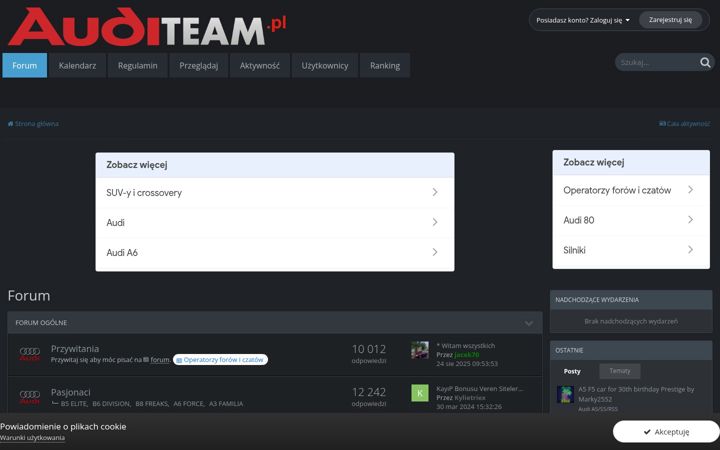This screenshot has width=720, height=450.
Task: Open the Forum tab
Action: click(x=25, y=65)
